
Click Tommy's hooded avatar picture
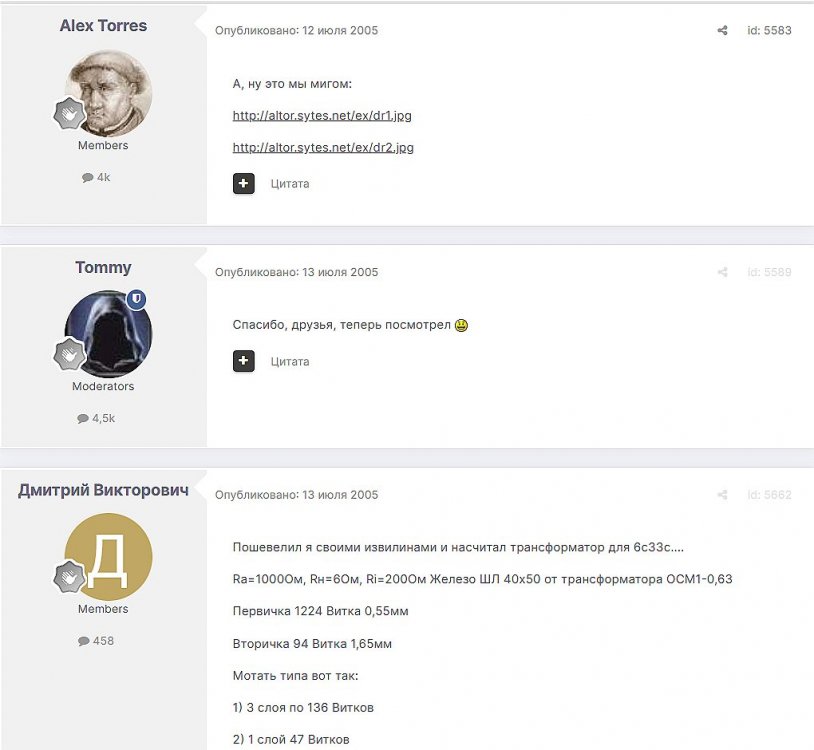coord(108,334)
